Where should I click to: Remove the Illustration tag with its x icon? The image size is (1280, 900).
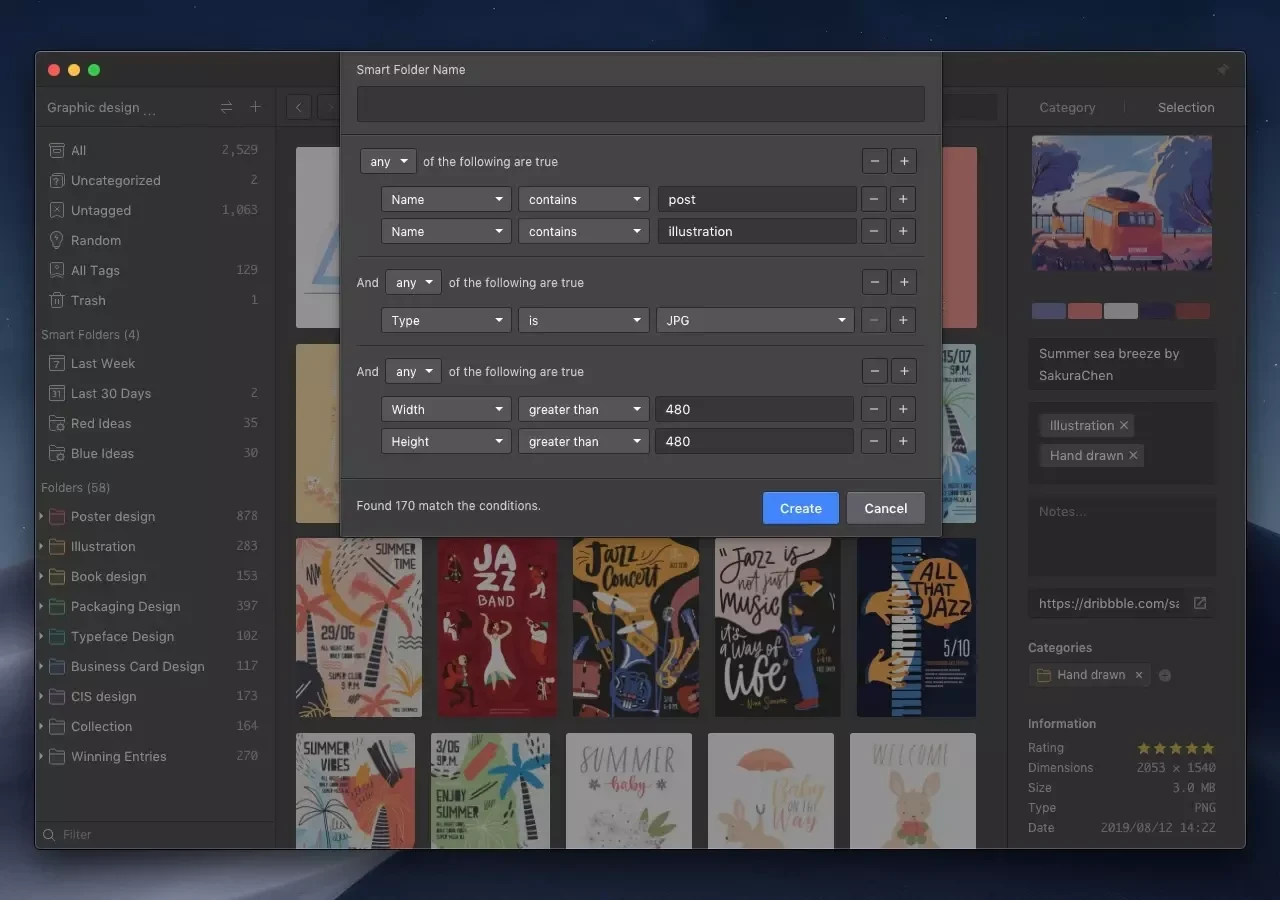tap(1124, 425)
